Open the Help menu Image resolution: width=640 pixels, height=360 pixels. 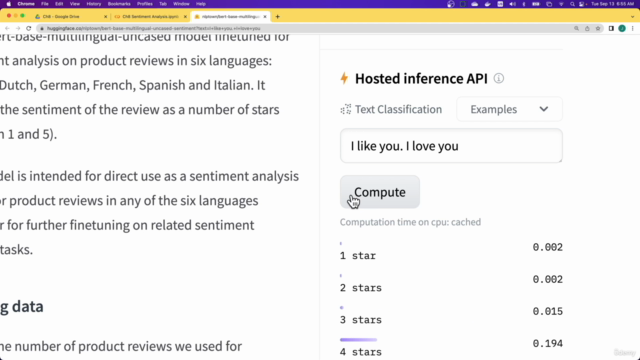[201, 4]
